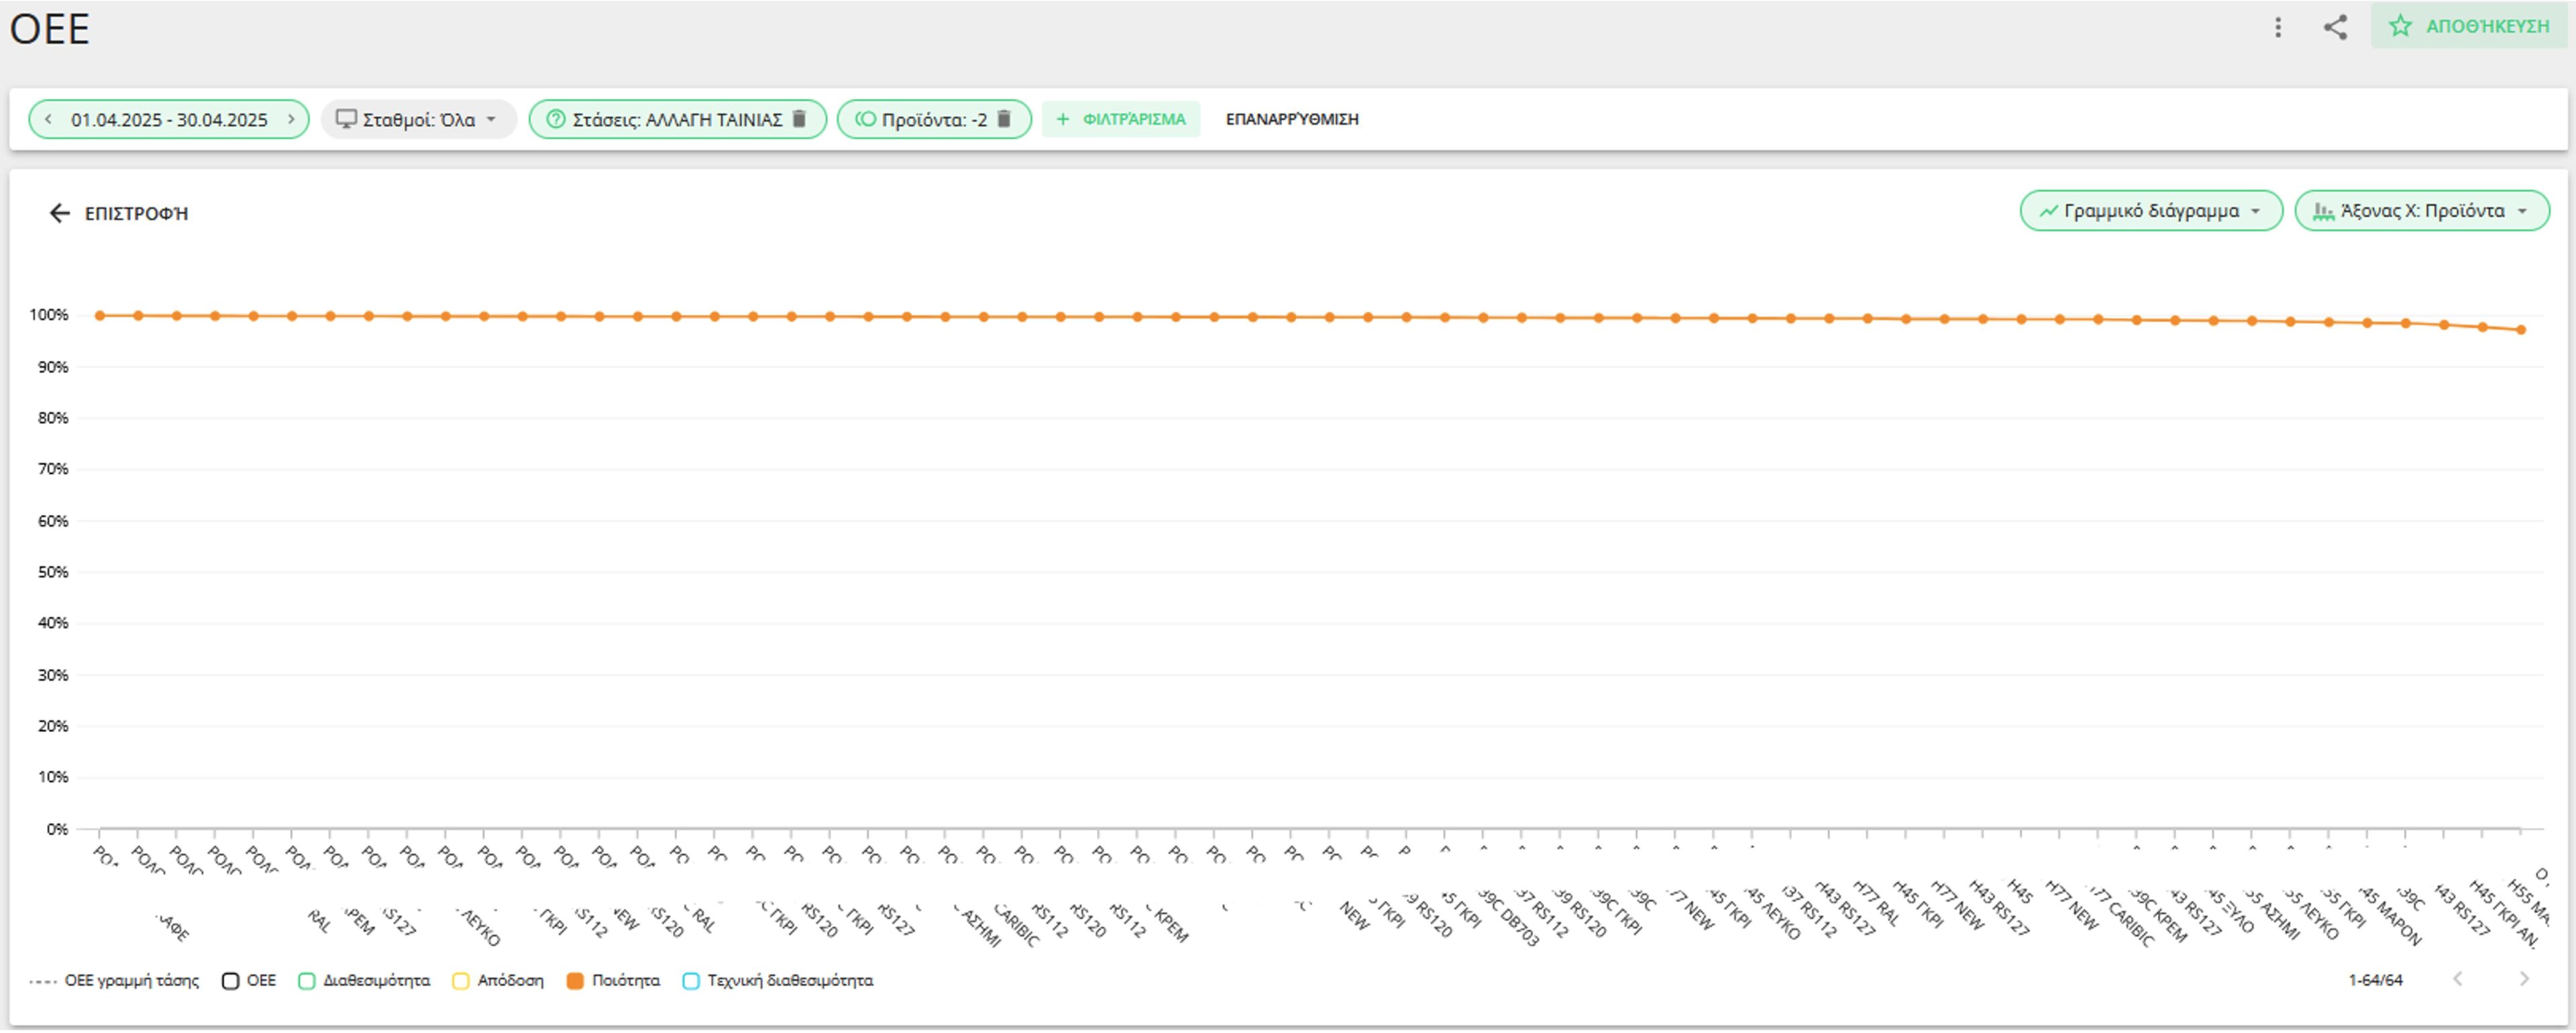Click the question-mark icon in the Στάσεις chip
Viewport: 2576px width, 1033px height.
click(556, 119)
